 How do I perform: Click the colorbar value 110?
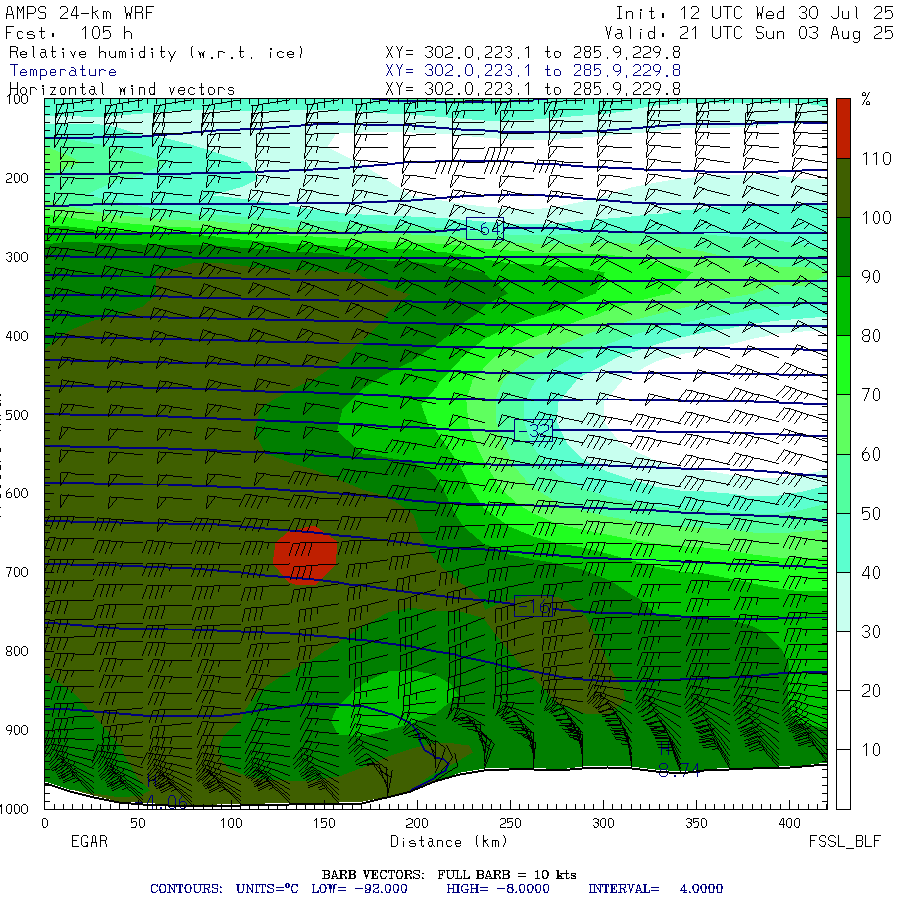click(876, 158)
